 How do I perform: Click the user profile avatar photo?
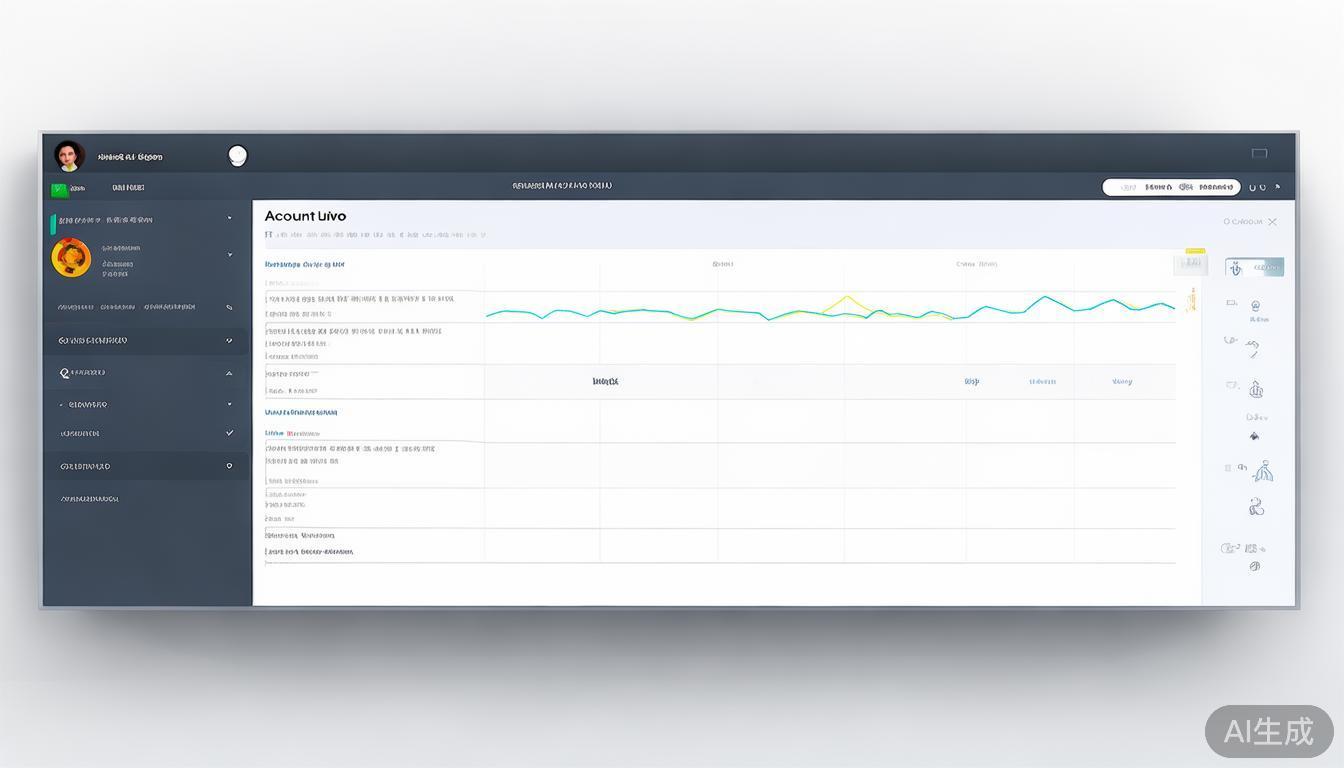[x=69, y=155]
